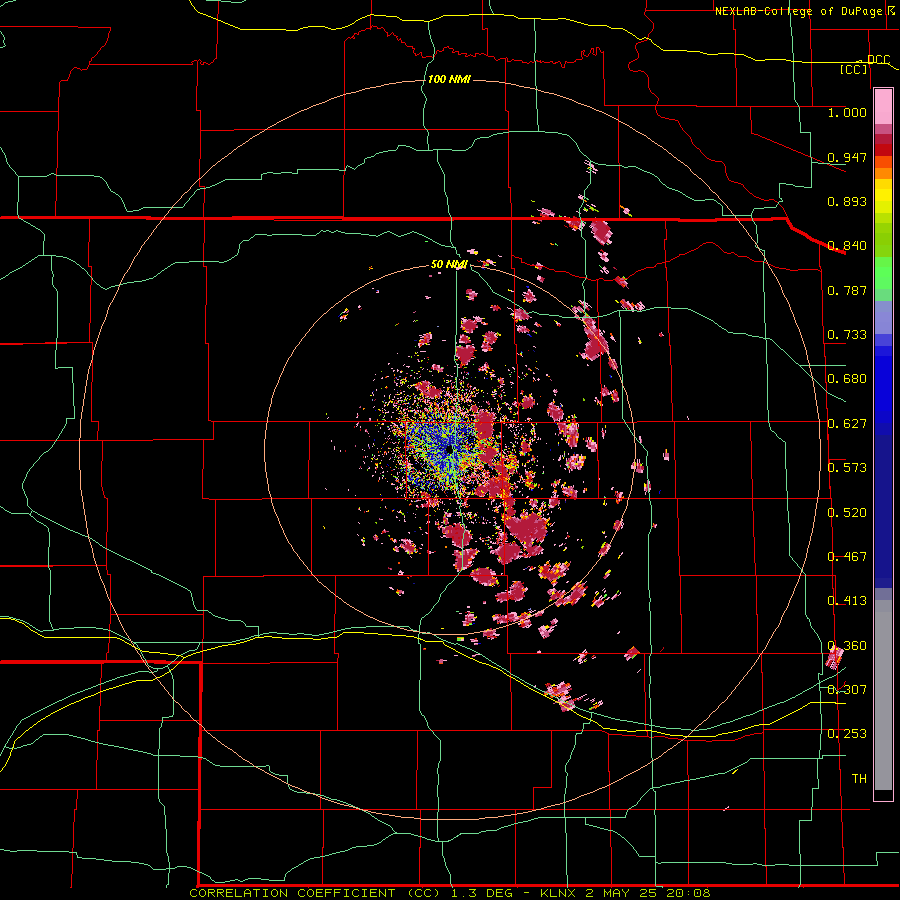Screen dimensions: 900x900
Task: Pick the light pink top color bar segment
Action: [x=883, y=107]
